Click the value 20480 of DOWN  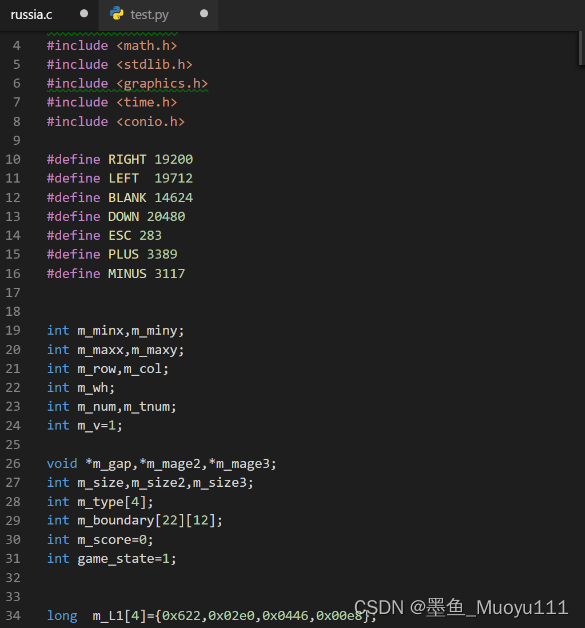tap(166, 217)
